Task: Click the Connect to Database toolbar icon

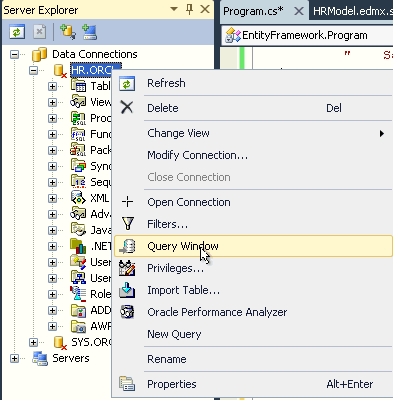Action: [x=68, y=32]
